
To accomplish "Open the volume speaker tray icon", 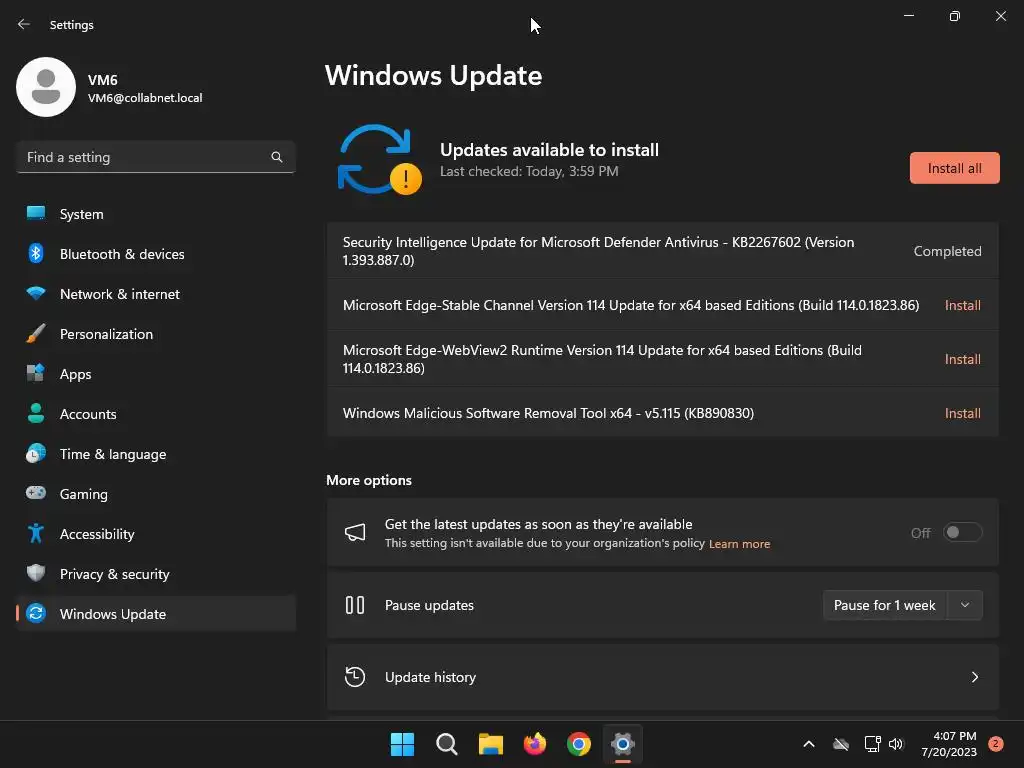I will (x=896, y=744).
